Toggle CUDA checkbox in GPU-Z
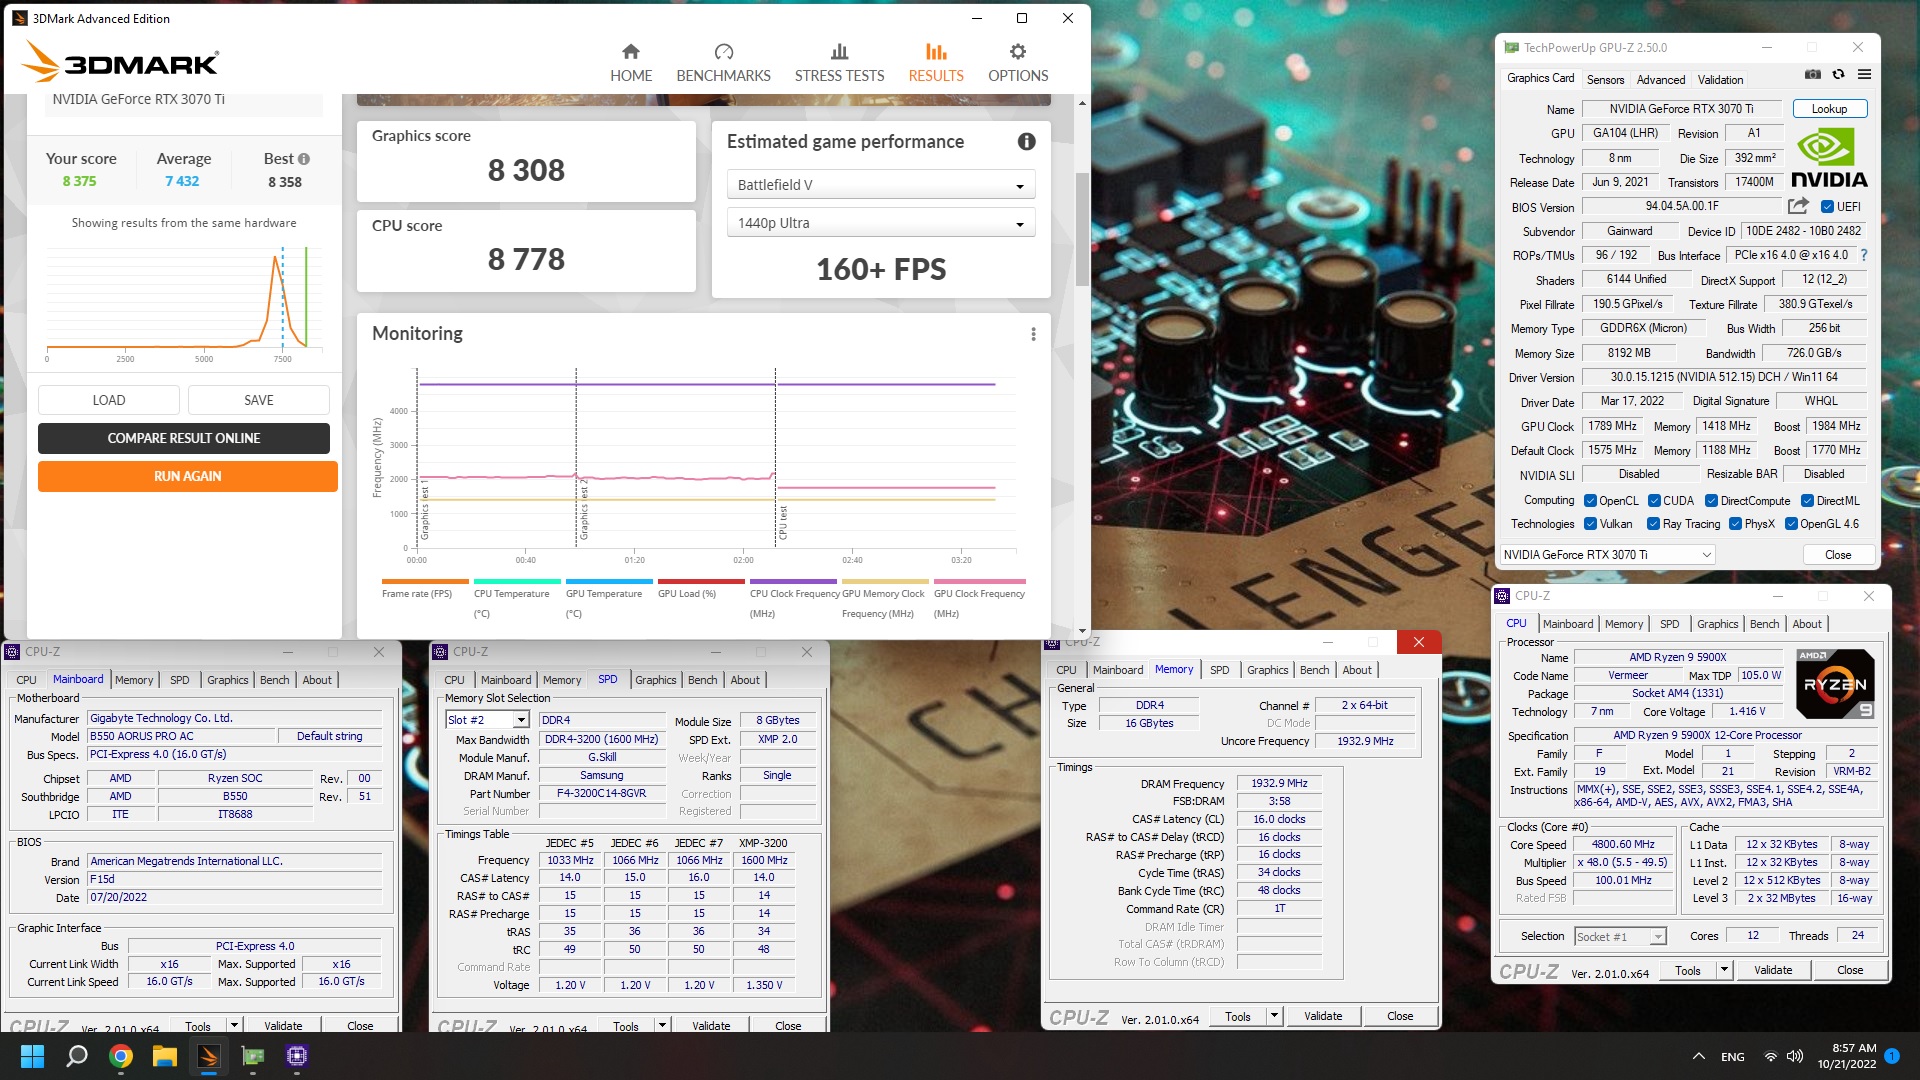1920x1080 pixels. [x=1654, y=501]
